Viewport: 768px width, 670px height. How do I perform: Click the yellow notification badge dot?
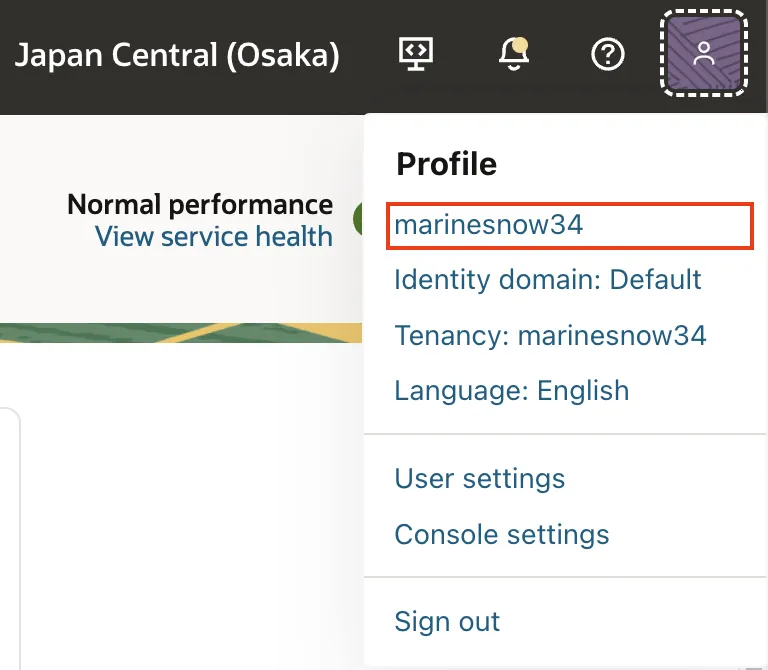click(x=521, y=44)
